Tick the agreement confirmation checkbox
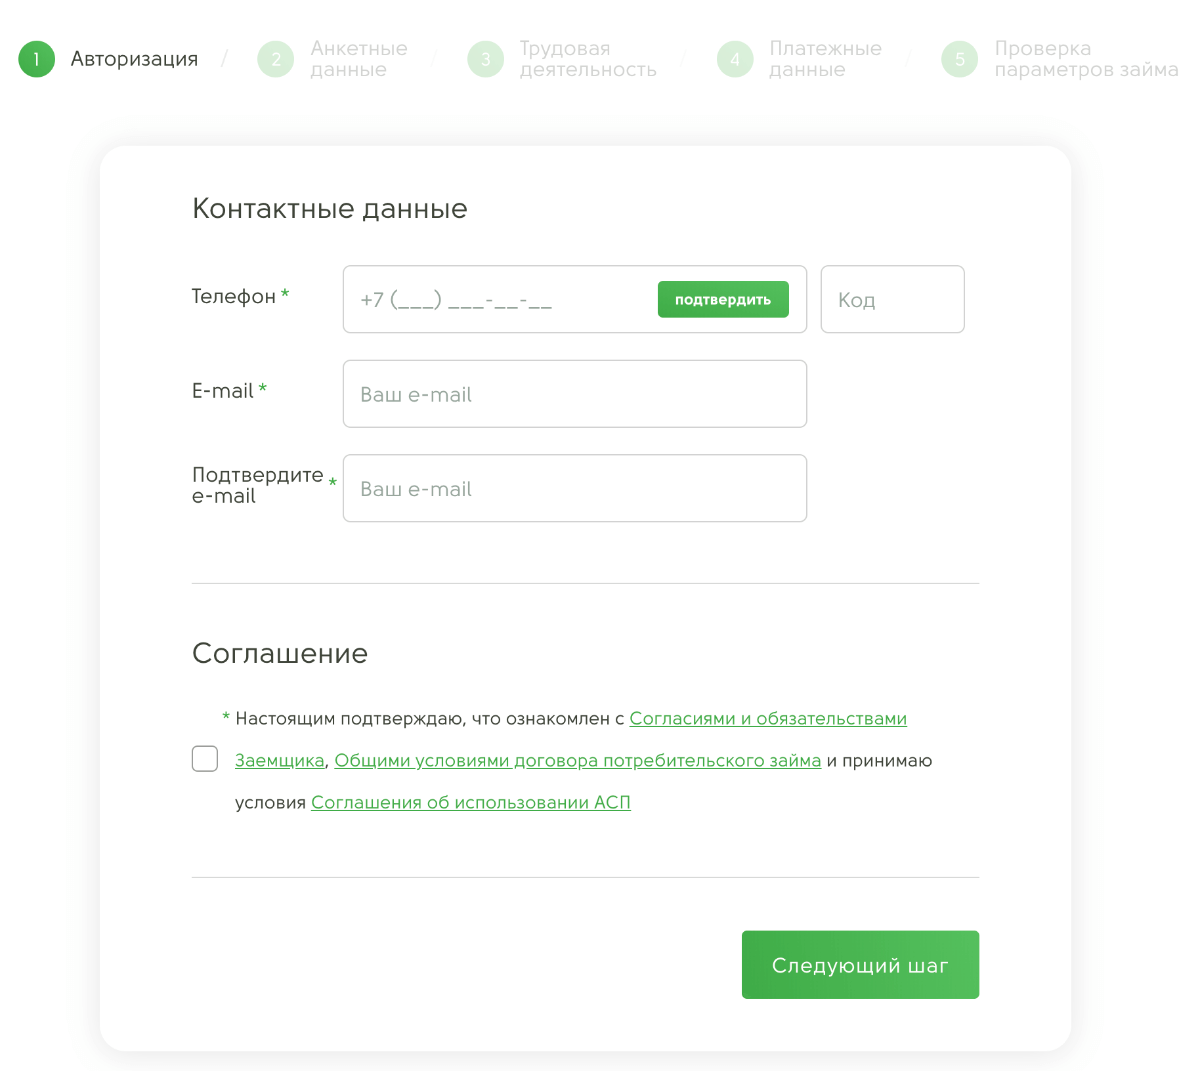The image size is (1200, 1071). [x=205, y=759]
